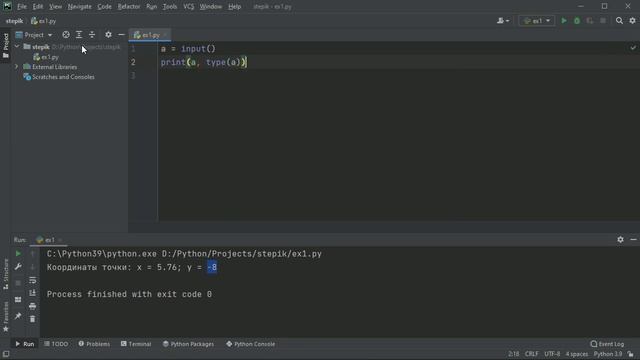The height and width of the screenshot is (360, 640).
Task: Open the Help menu
Action: click(x=234, y=7)
